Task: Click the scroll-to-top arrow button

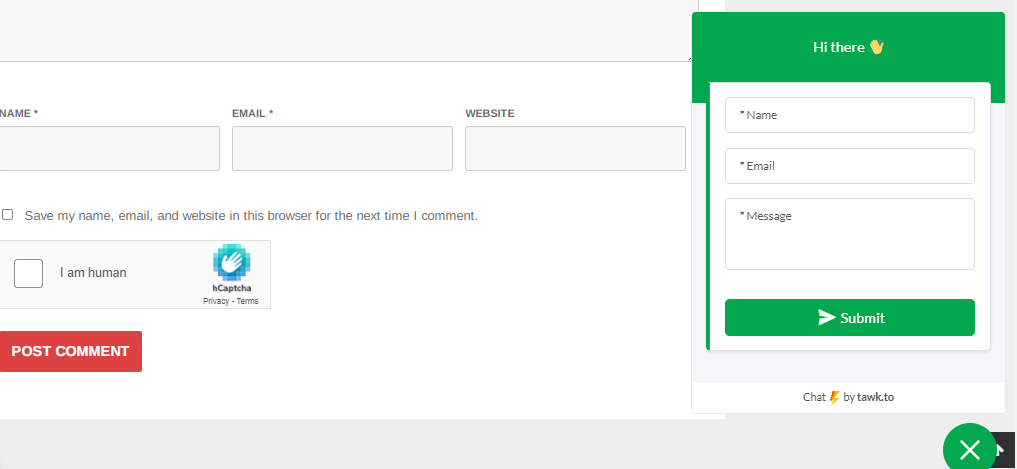Action: tap(1004, 449)
